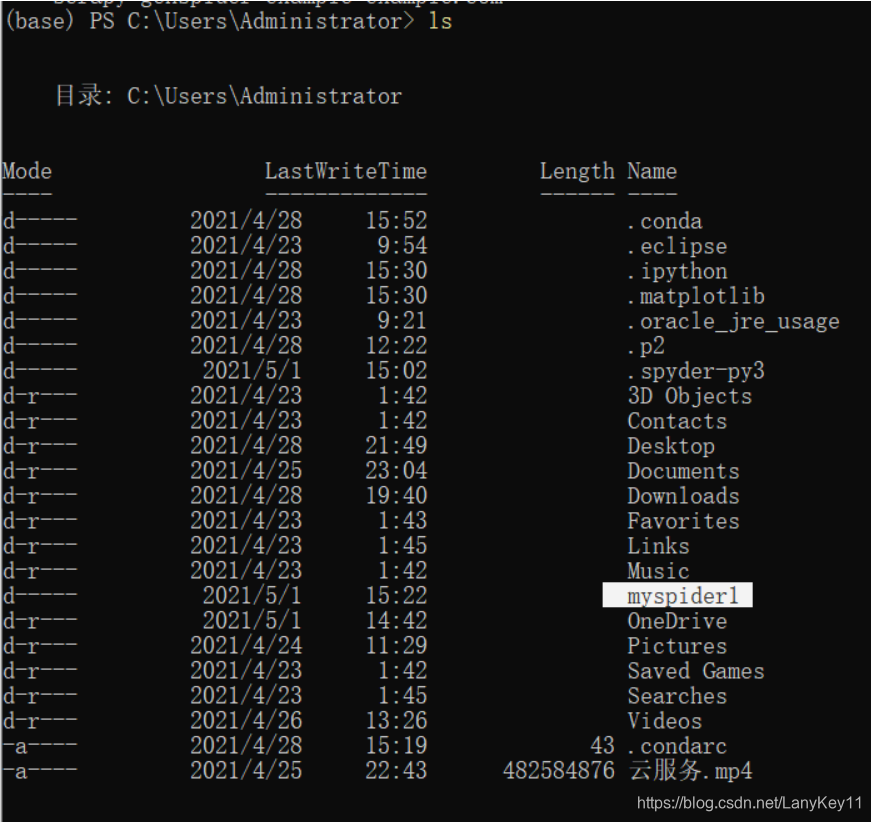Click the 2021/4/26 date of Videos
Screen dimensions: 871x822
click(246, 721)
